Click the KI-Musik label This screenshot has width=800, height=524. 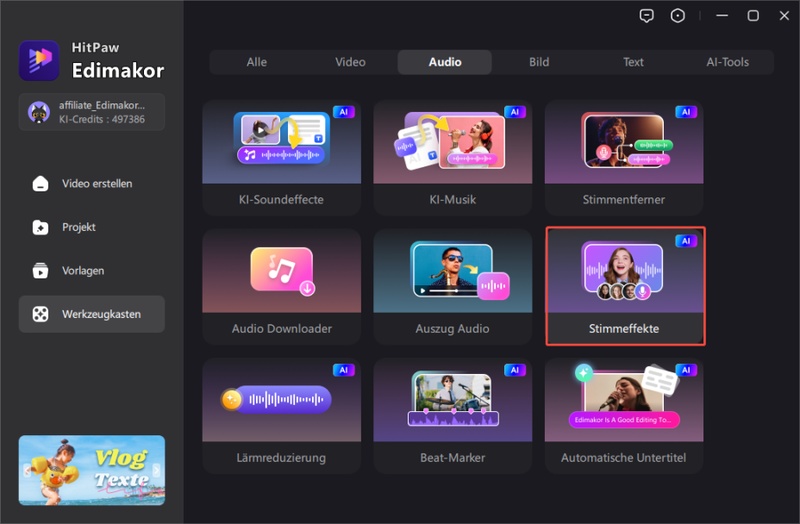point(453,199)
